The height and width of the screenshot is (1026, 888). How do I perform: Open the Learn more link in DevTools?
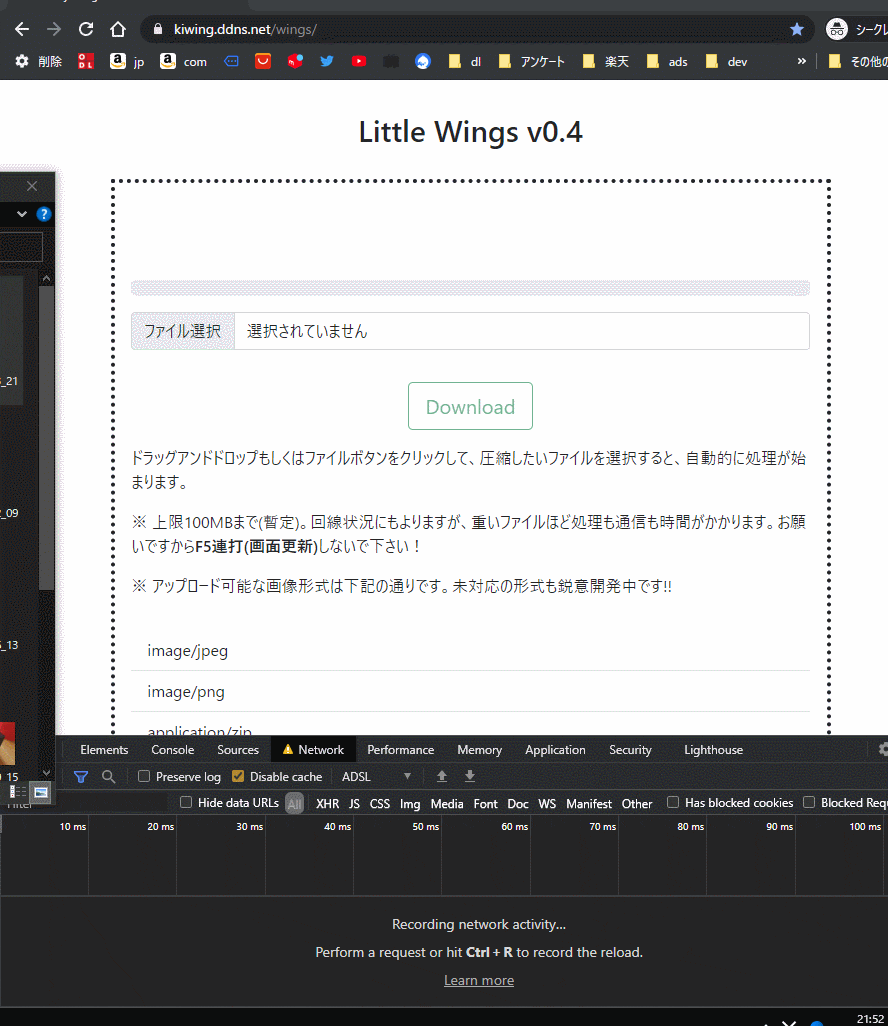coord(479,980)
